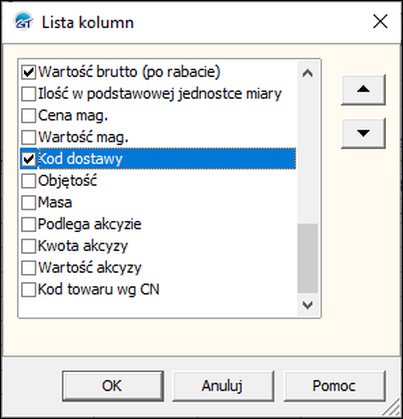Viewport: 403px width, 419px height.
Task: Open help with the Pomoc button
Action: tap(334, 386)
